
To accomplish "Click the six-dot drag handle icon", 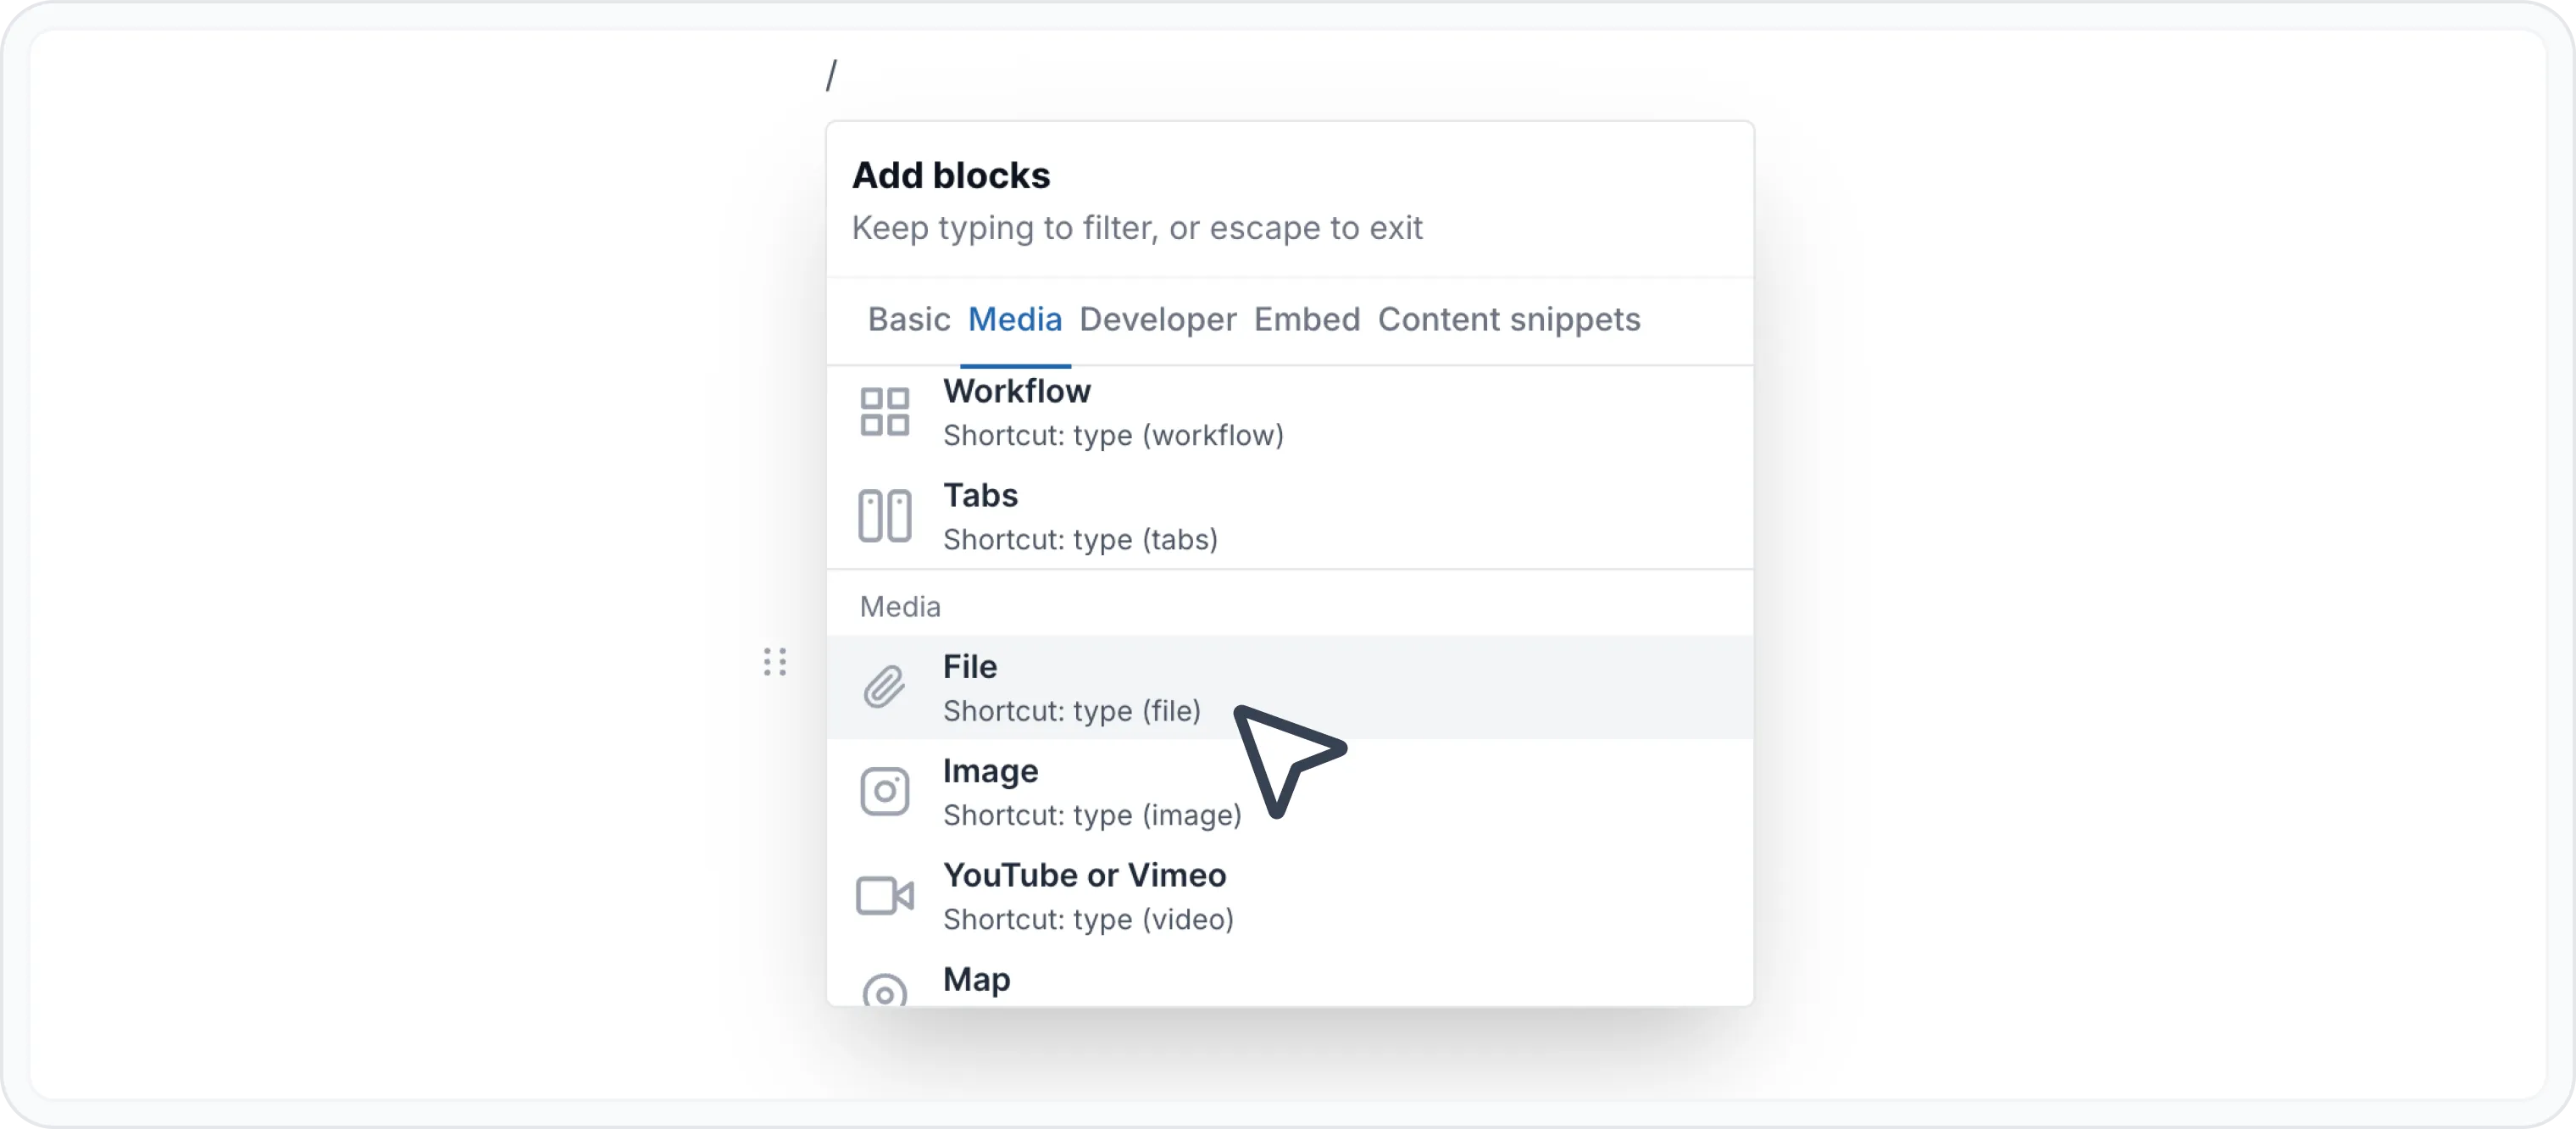I will pyautogui.click(x=775, y=661).
